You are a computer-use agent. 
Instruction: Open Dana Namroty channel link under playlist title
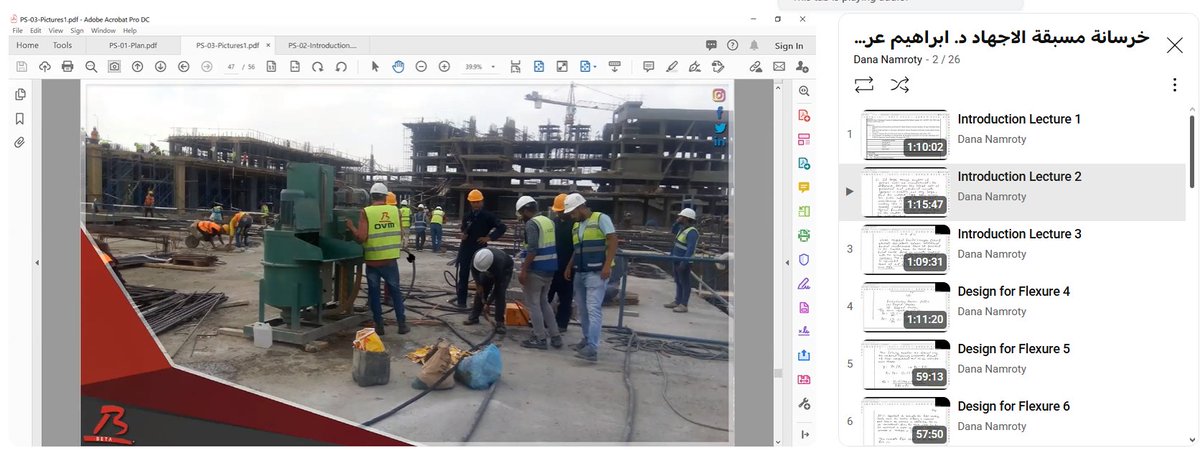coord(887,59)
